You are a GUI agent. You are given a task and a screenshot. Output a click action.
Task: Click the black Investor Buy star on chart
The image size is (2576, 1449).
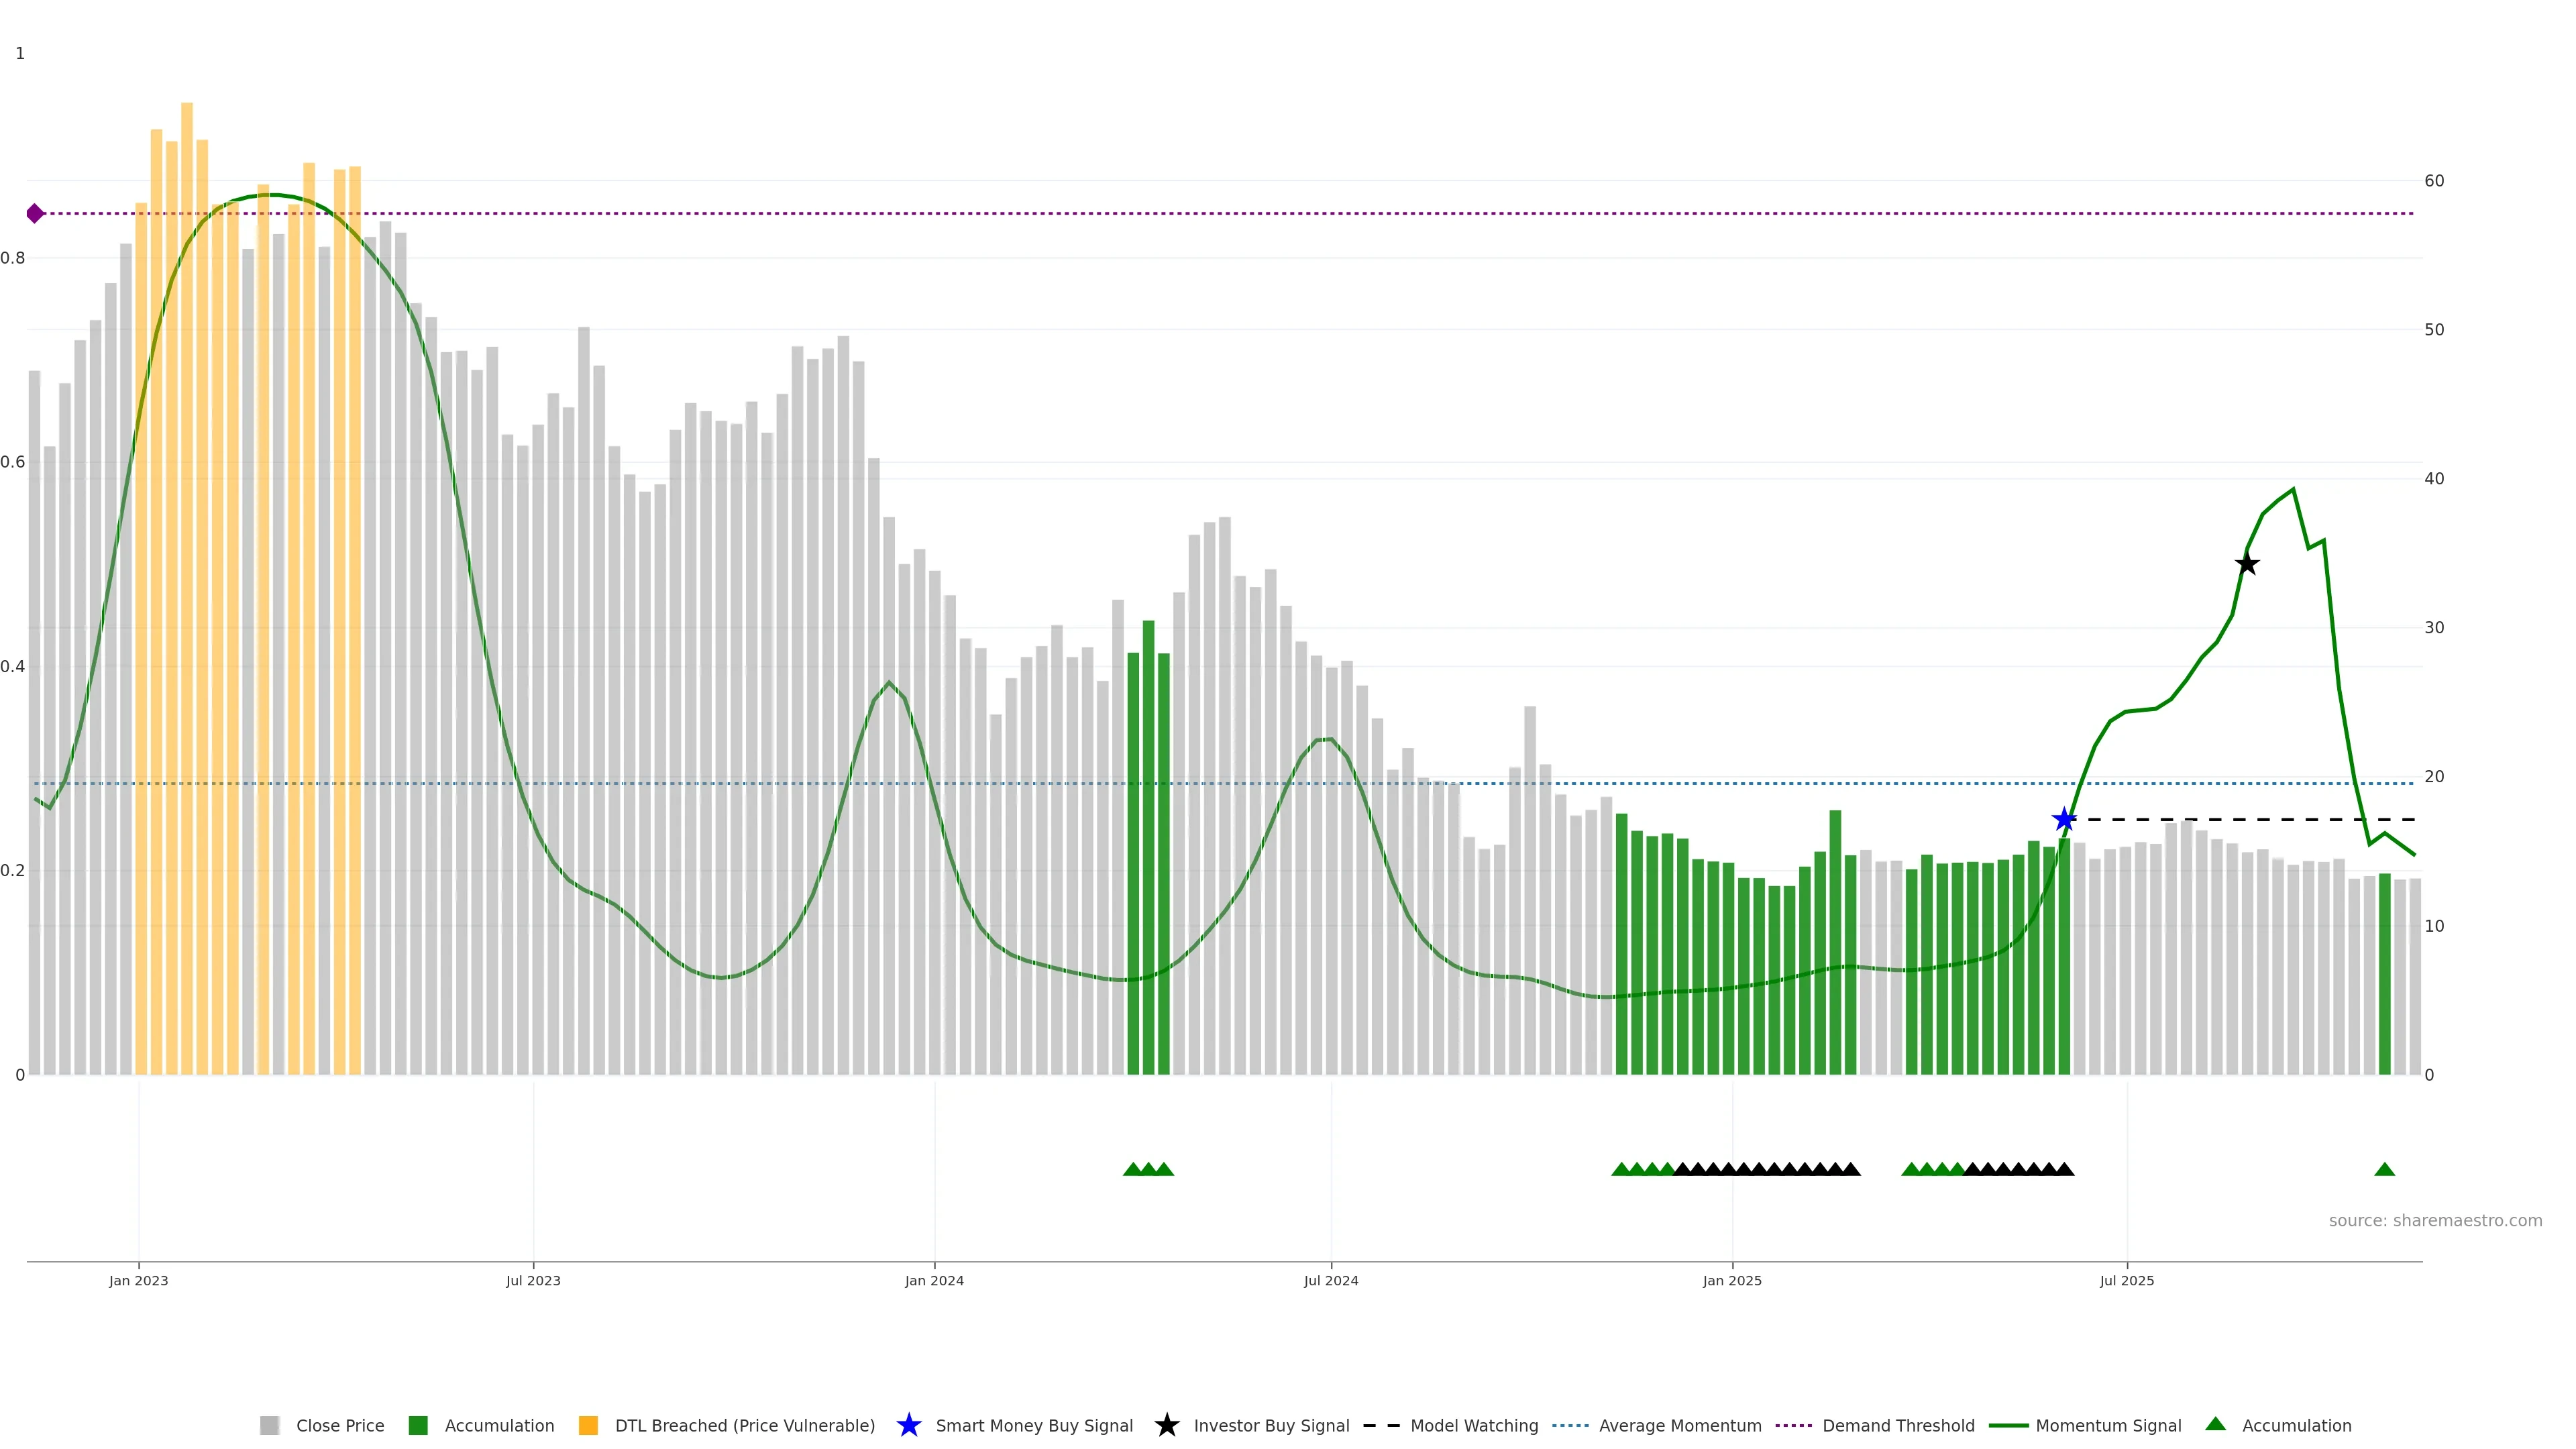click(x=2247, y=564)
